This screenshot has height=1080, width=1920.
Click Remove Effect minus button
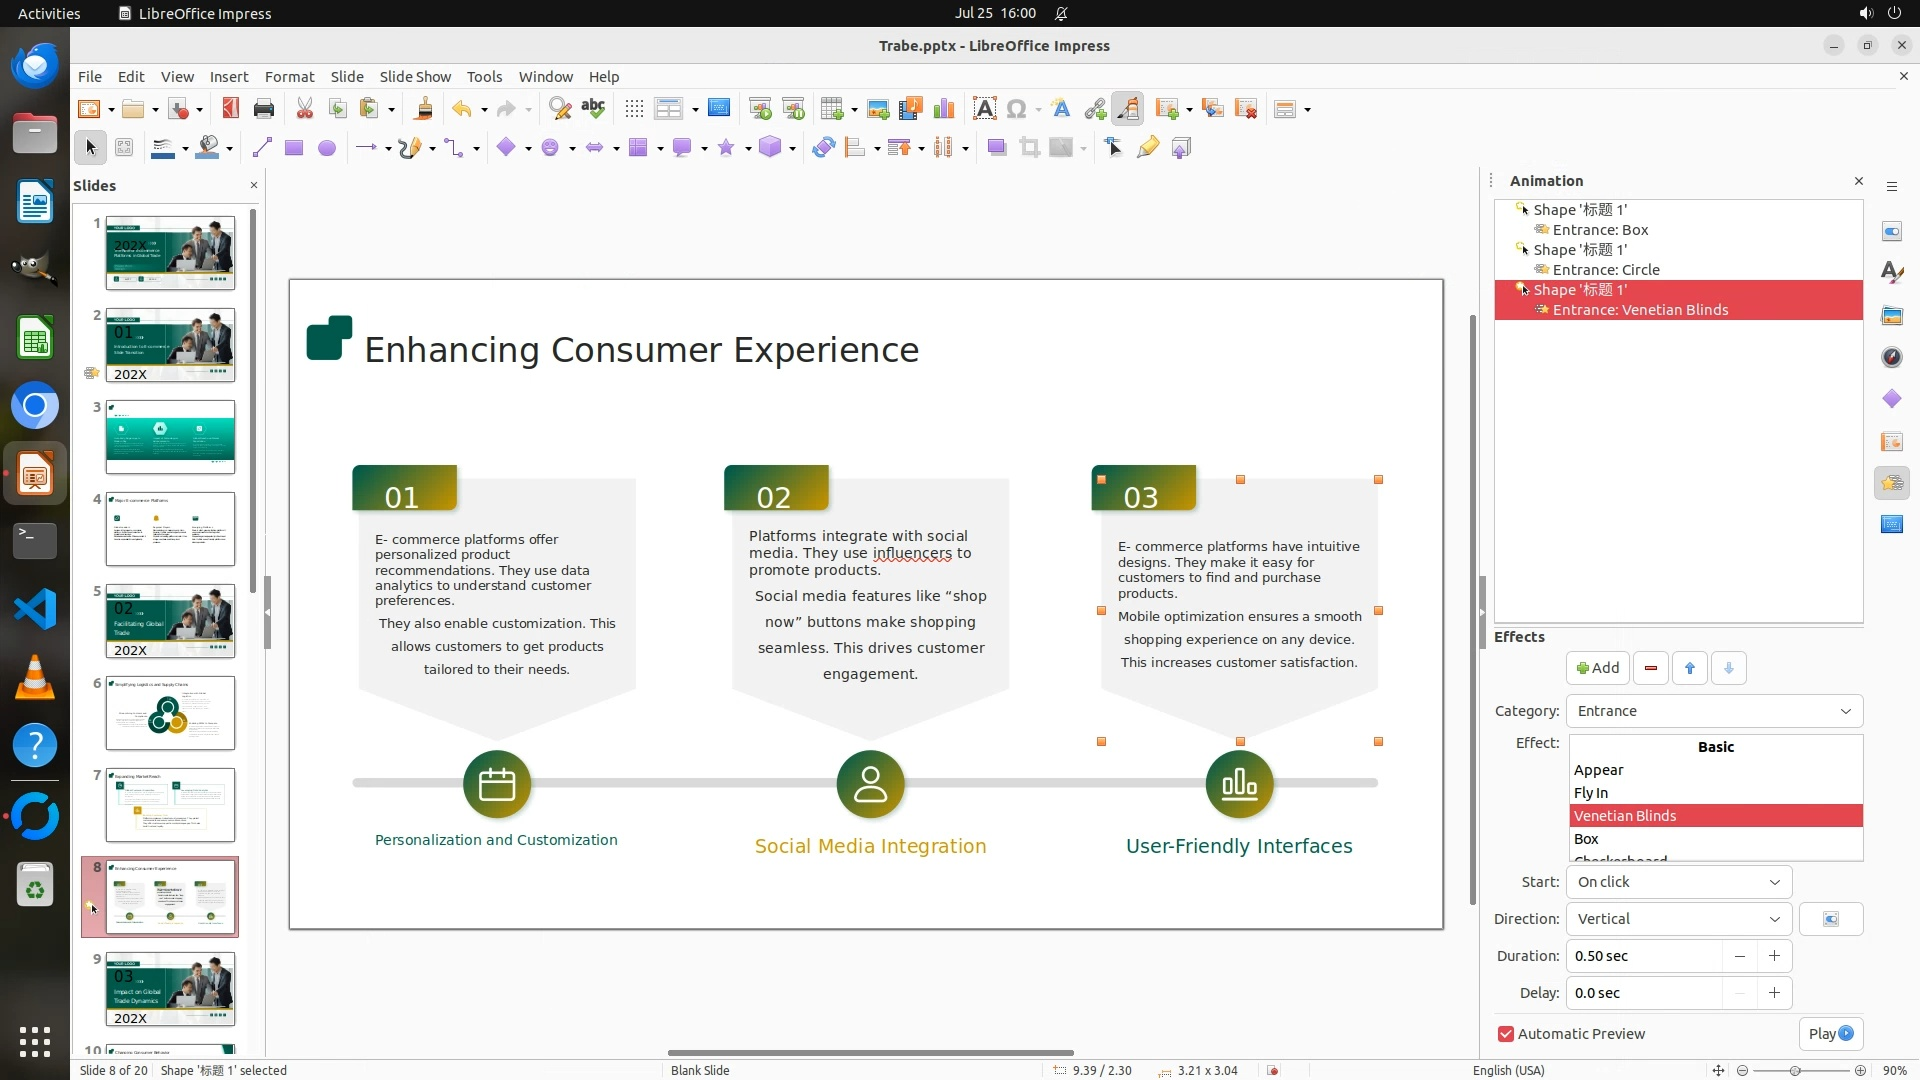pos(1650,668)
